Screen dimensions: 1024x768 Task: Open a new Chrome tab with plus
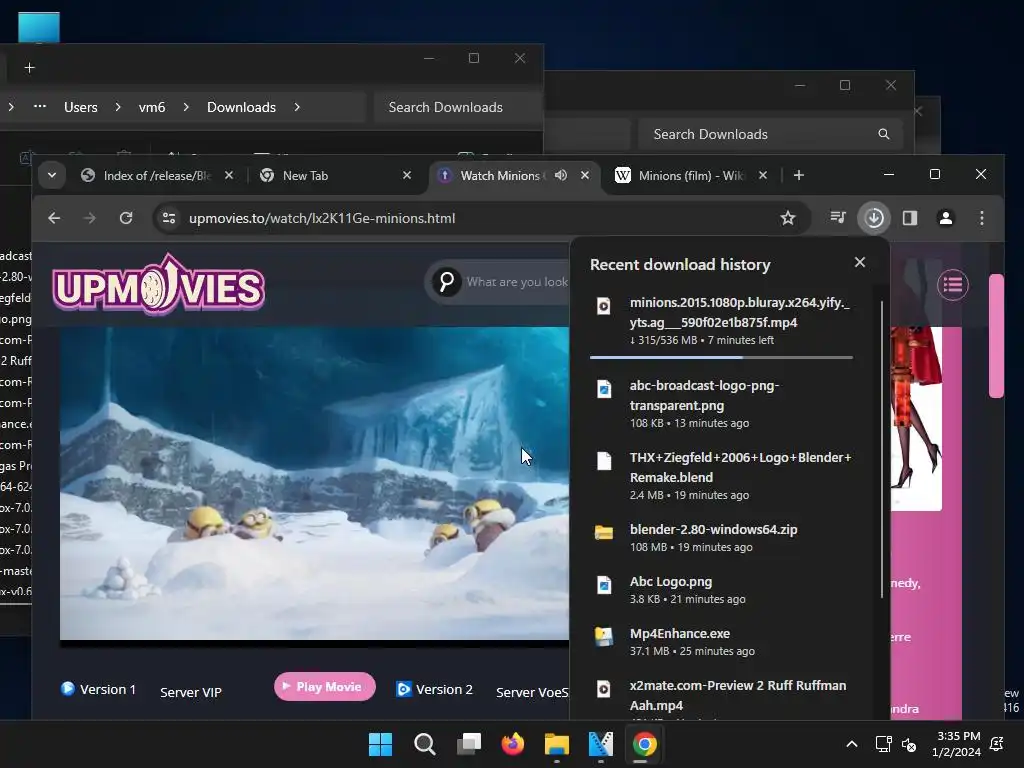click(799, 175)
